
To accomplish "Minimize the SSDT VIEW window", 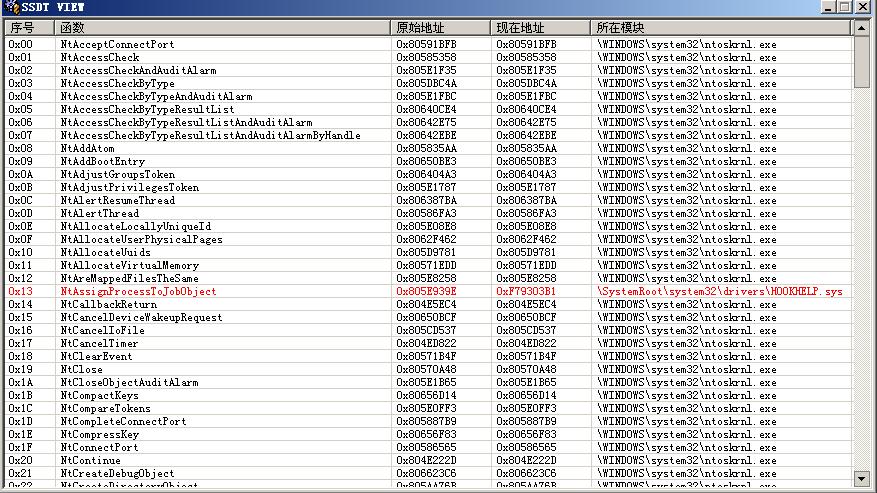I will tap(828, 7).
